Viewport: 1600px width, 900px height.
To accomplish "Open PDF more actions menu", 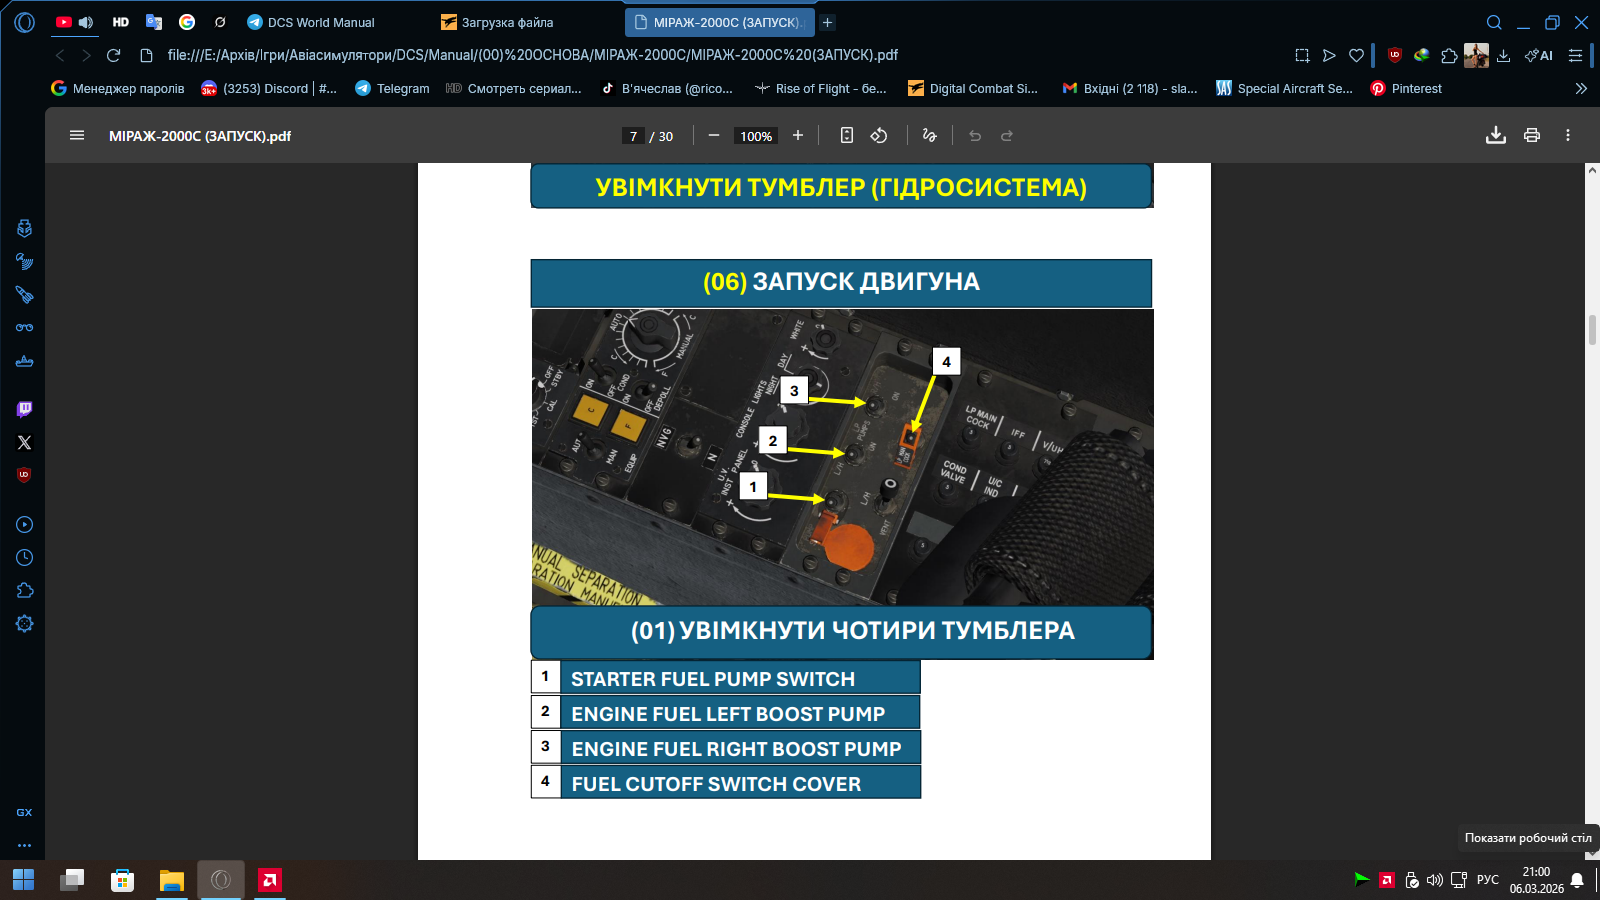I will point(1567,136).
